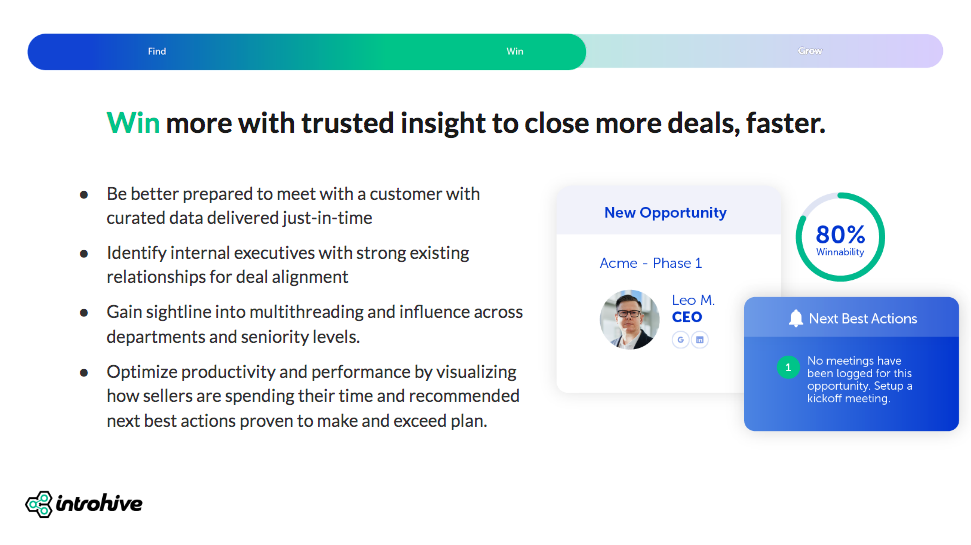Select the Find stage in progress bar

tap(157, 52)
